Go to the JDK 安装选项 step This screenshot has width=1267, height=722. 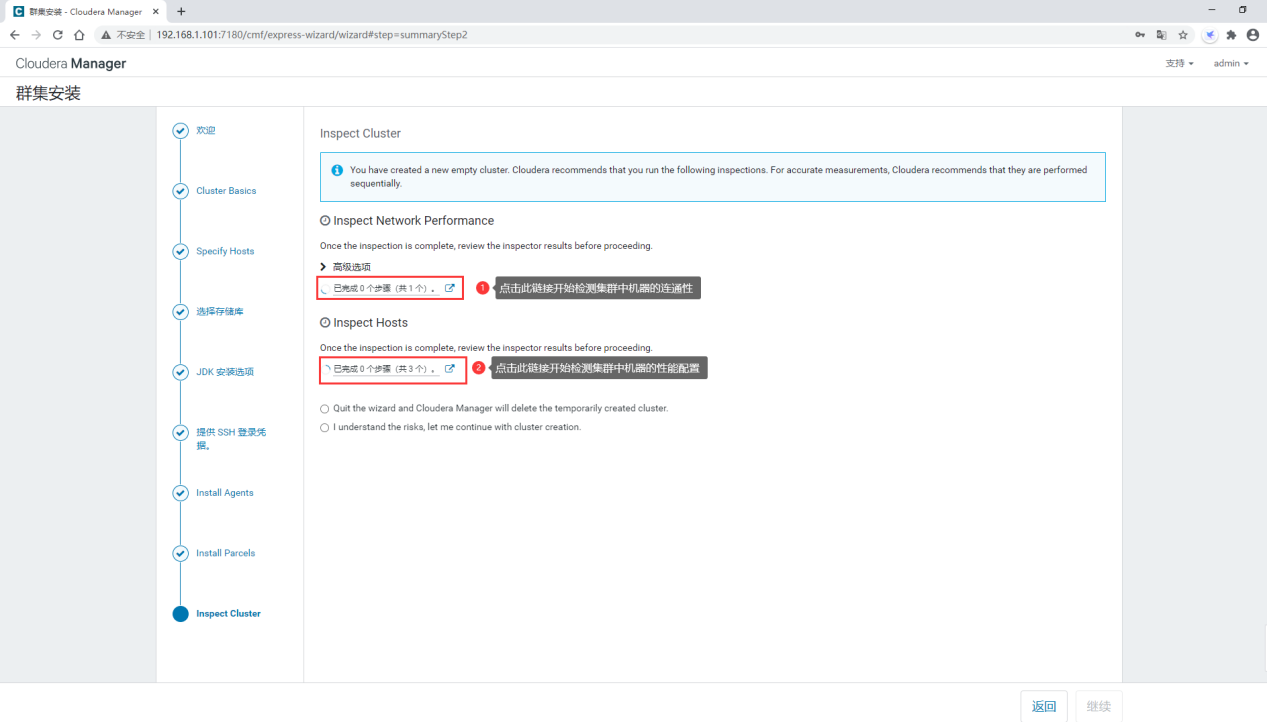(x=225, y=372)
